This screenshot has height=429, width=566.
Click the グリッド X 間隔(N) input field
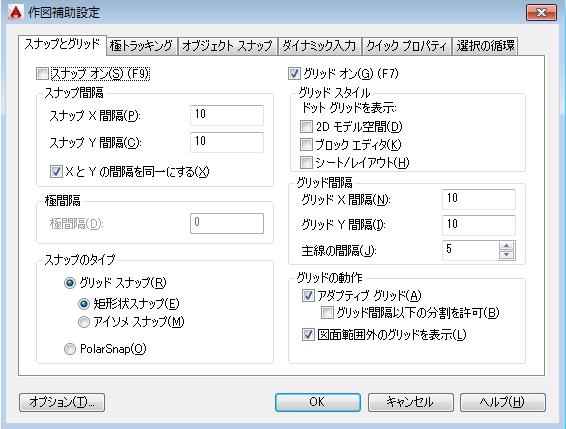tap(479, 199)
